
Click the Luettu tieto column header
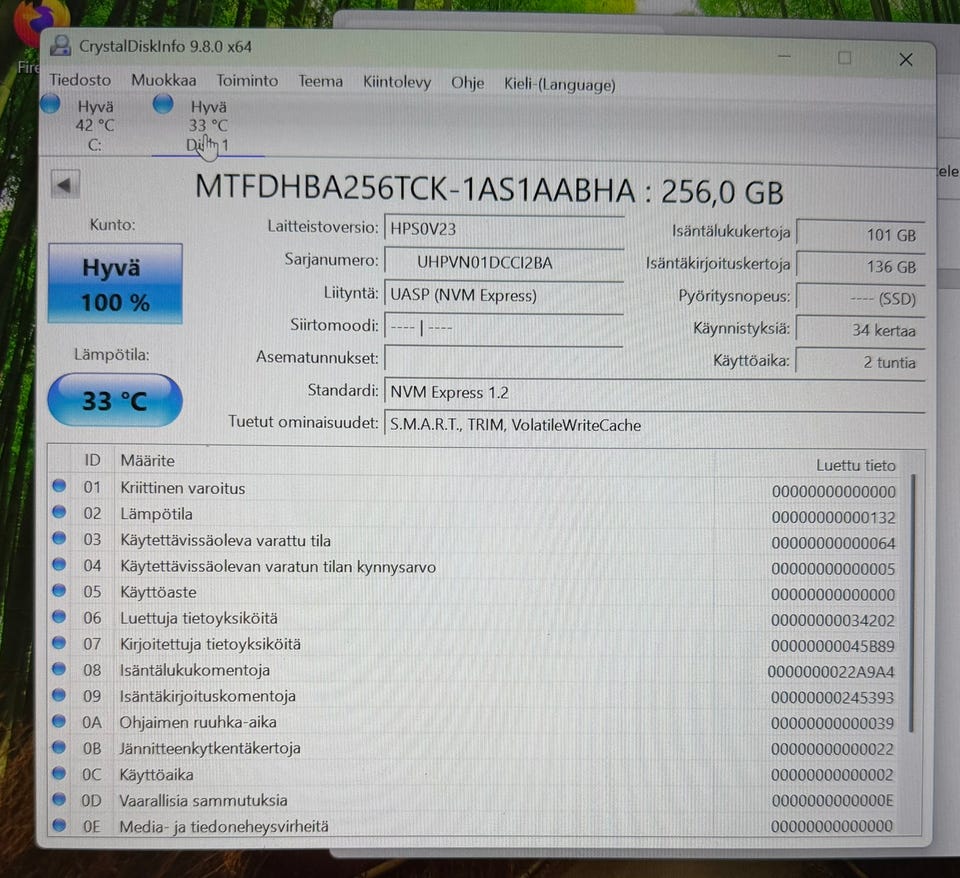855,465
